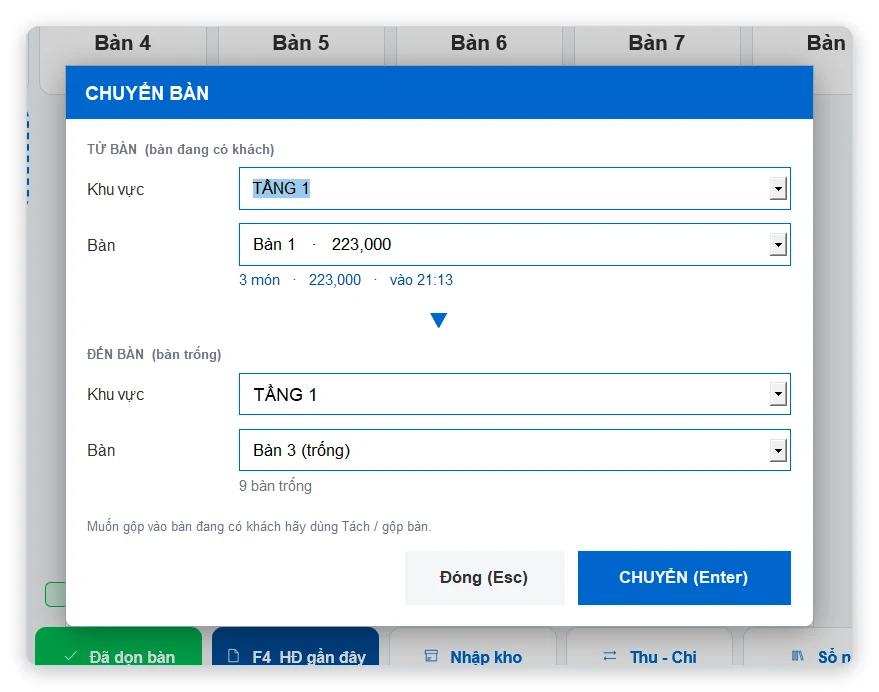Select the Bàn 6 table card
The height and width of the screenshot is (692, 879).
click(479, 45)
